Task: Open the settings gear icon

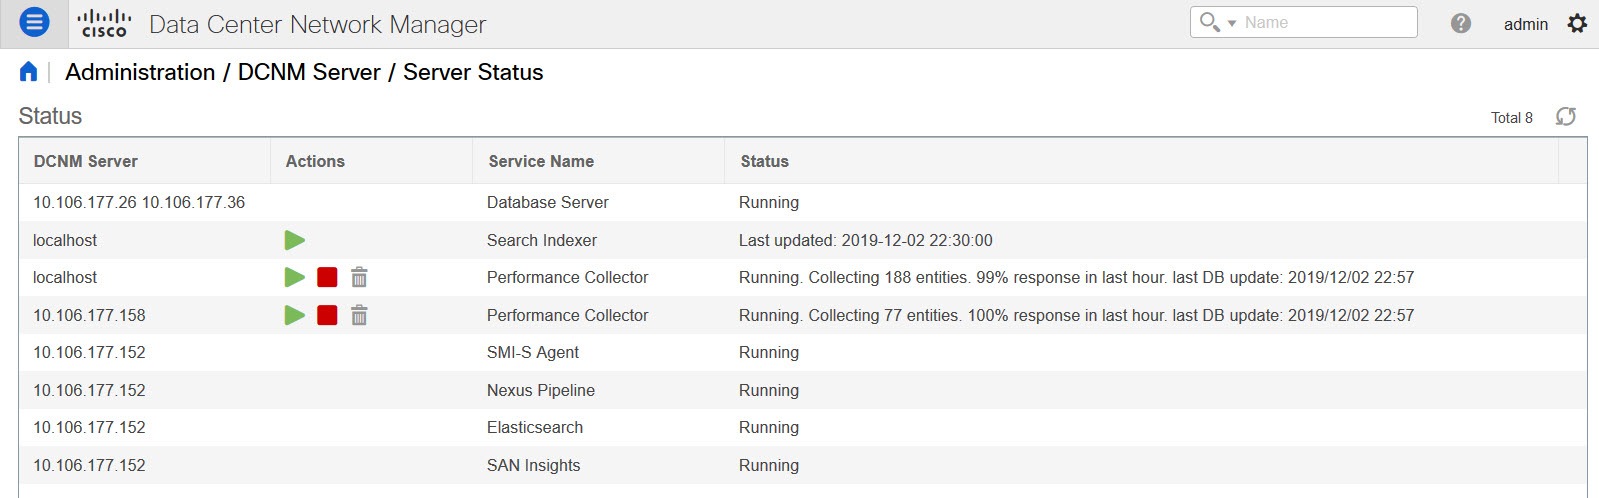Action: pos(1577,23)
